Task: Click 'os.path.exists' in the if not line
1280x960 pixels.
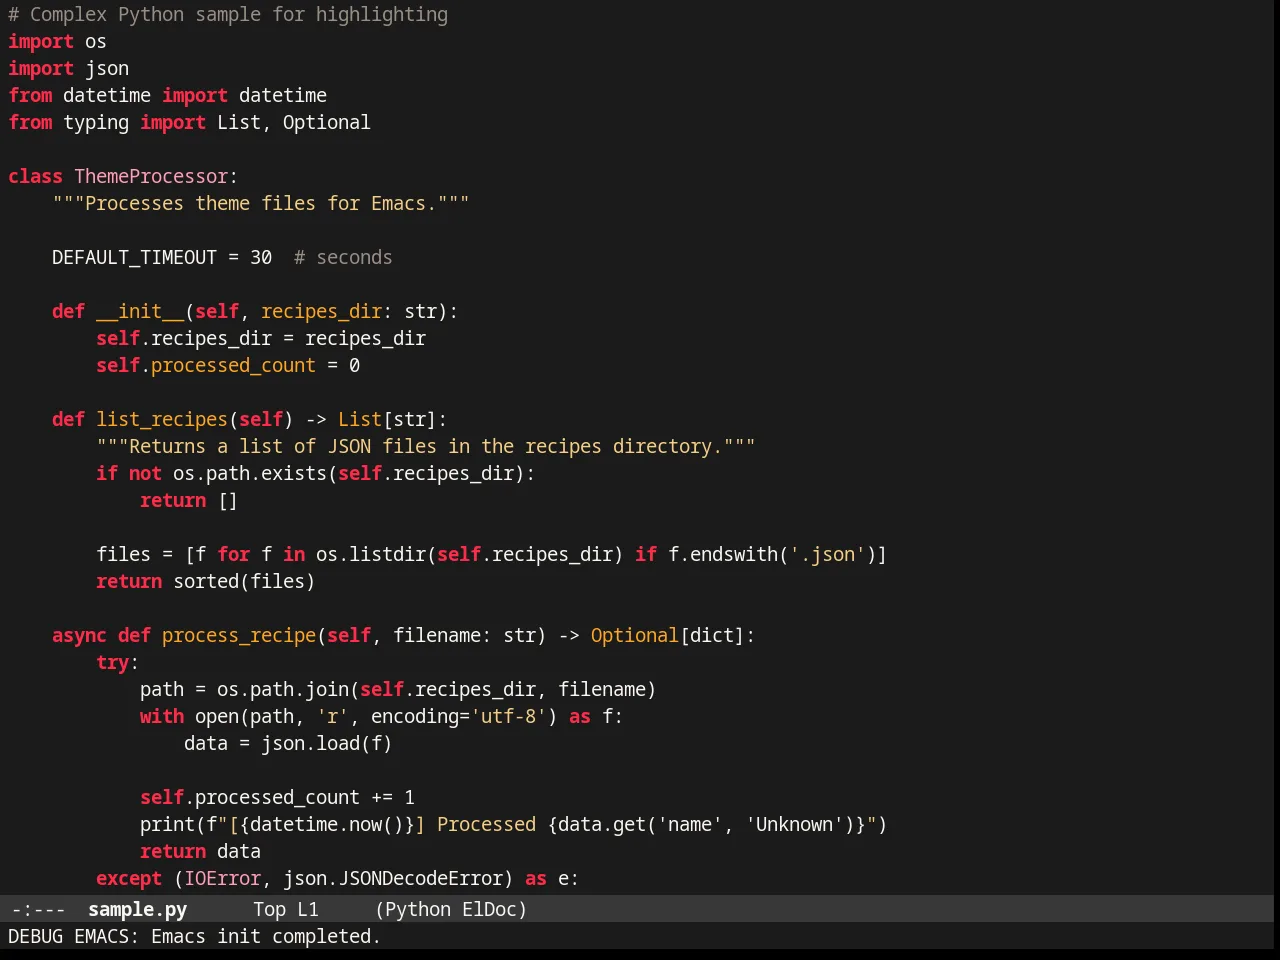Action: [250, 473]
